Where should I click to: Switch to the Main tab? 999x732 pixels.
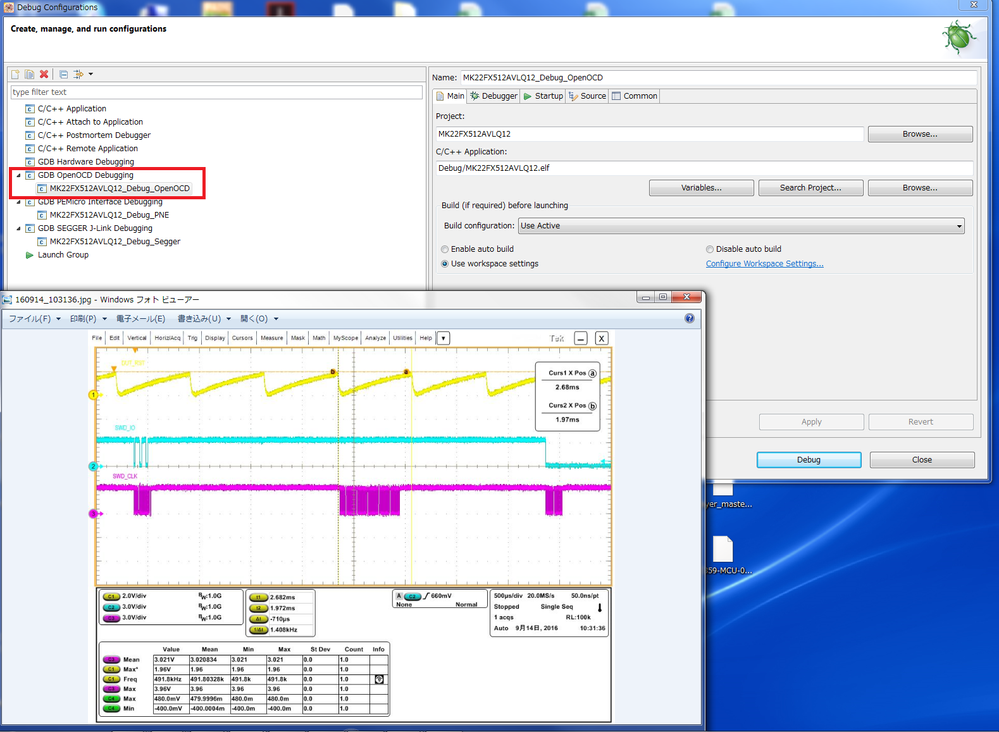coord(450,96)
